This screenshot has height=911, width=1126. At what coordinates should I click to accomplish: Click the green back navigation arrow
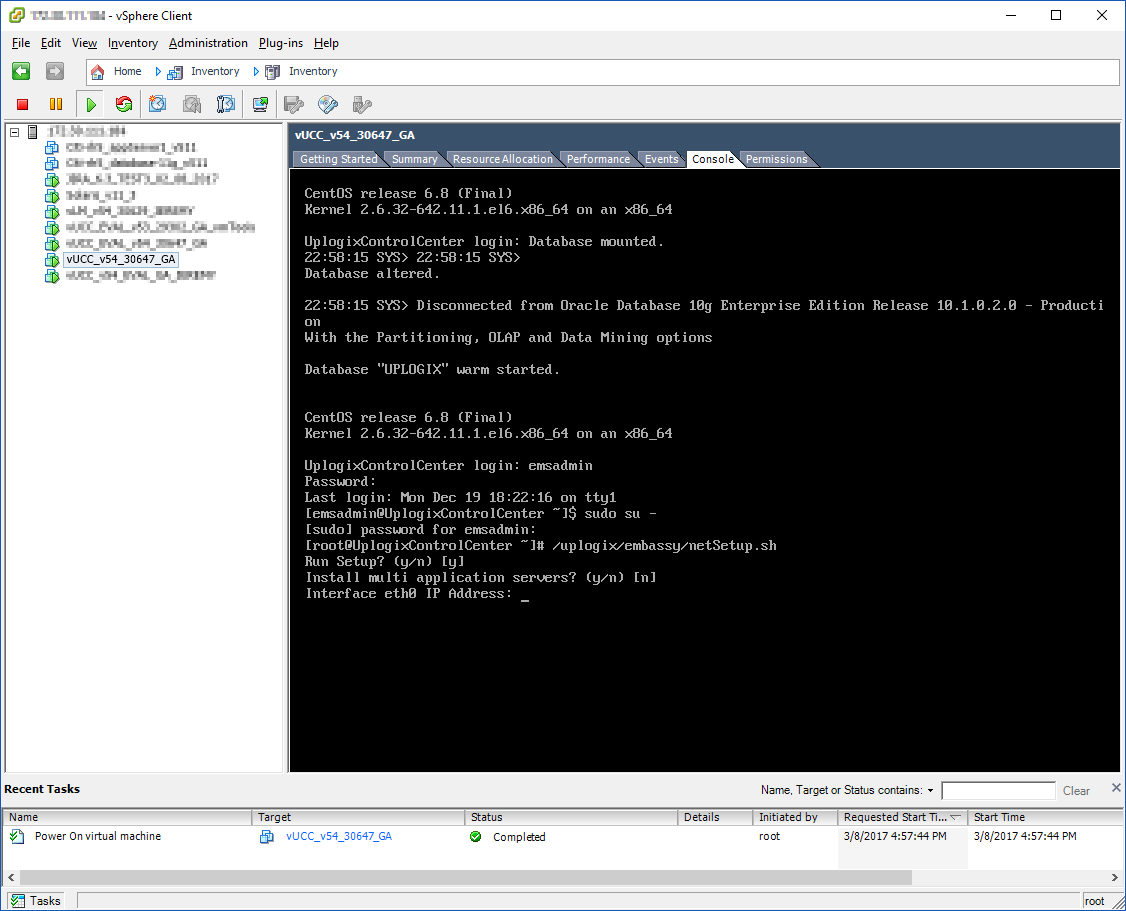point(21,71)
